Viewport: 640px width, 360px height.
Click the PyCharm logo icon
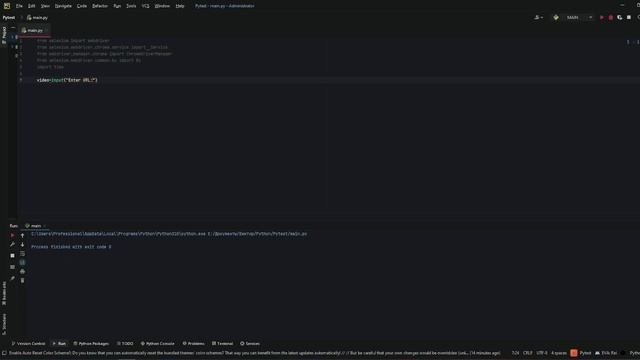(7, 6)
